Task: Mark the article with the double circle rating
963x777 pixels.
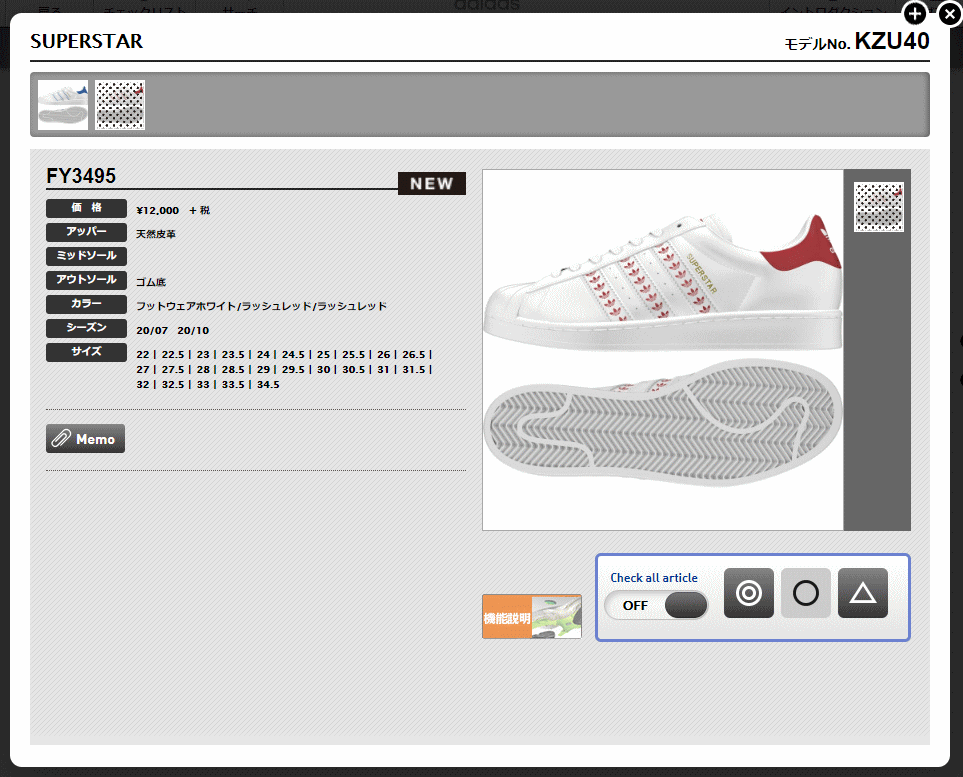Action: click(x=749, y=593)
